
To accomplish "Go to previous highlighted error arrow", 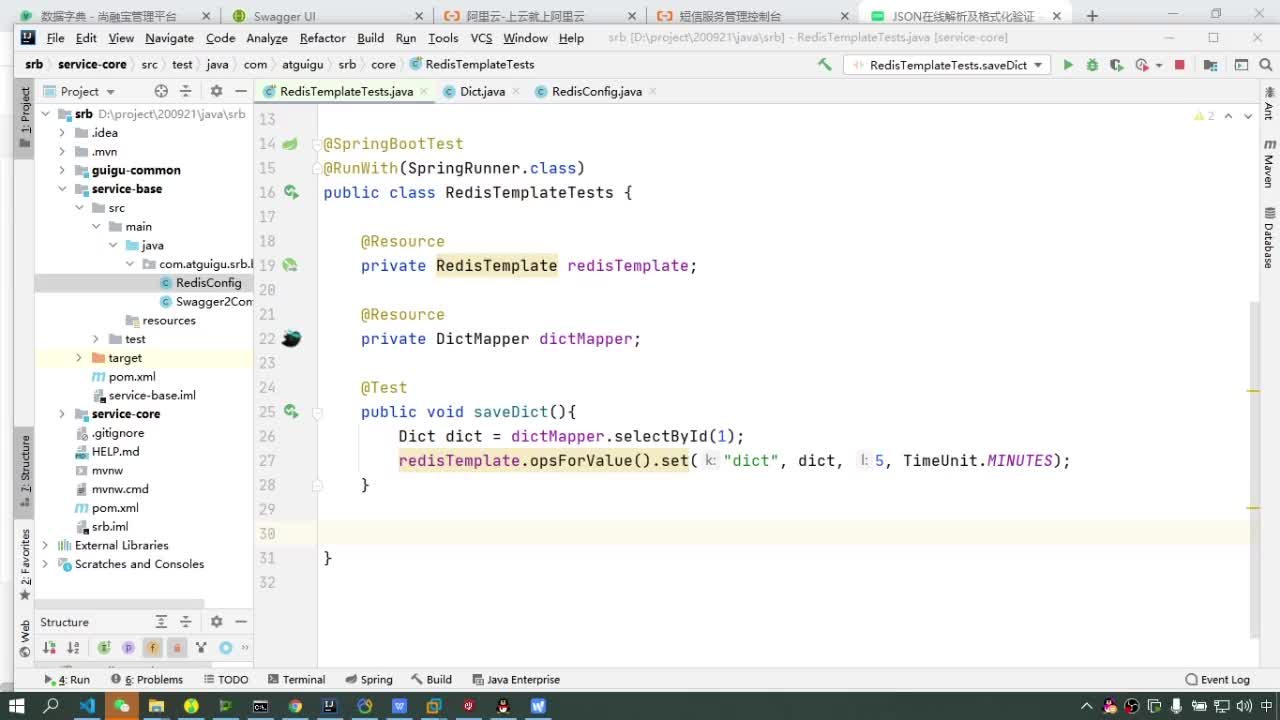I will (1229, 116).
